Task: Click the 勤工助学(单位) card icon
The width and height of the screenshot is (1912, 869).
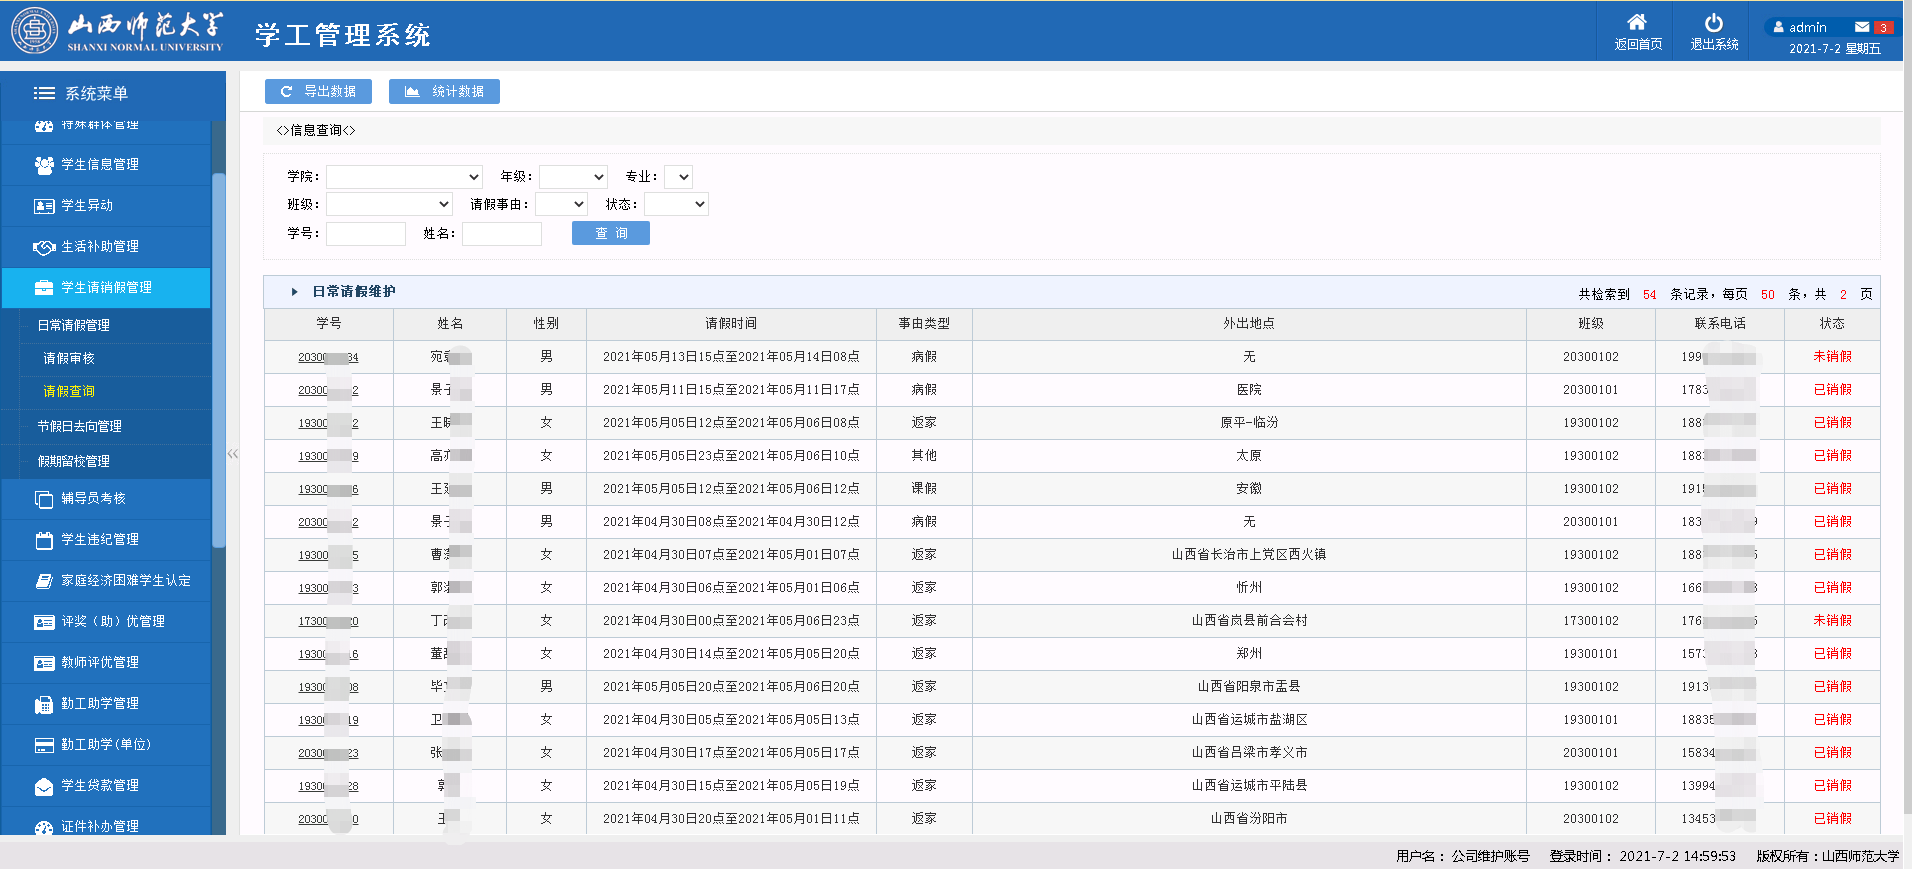Action: tap(44, 745)
